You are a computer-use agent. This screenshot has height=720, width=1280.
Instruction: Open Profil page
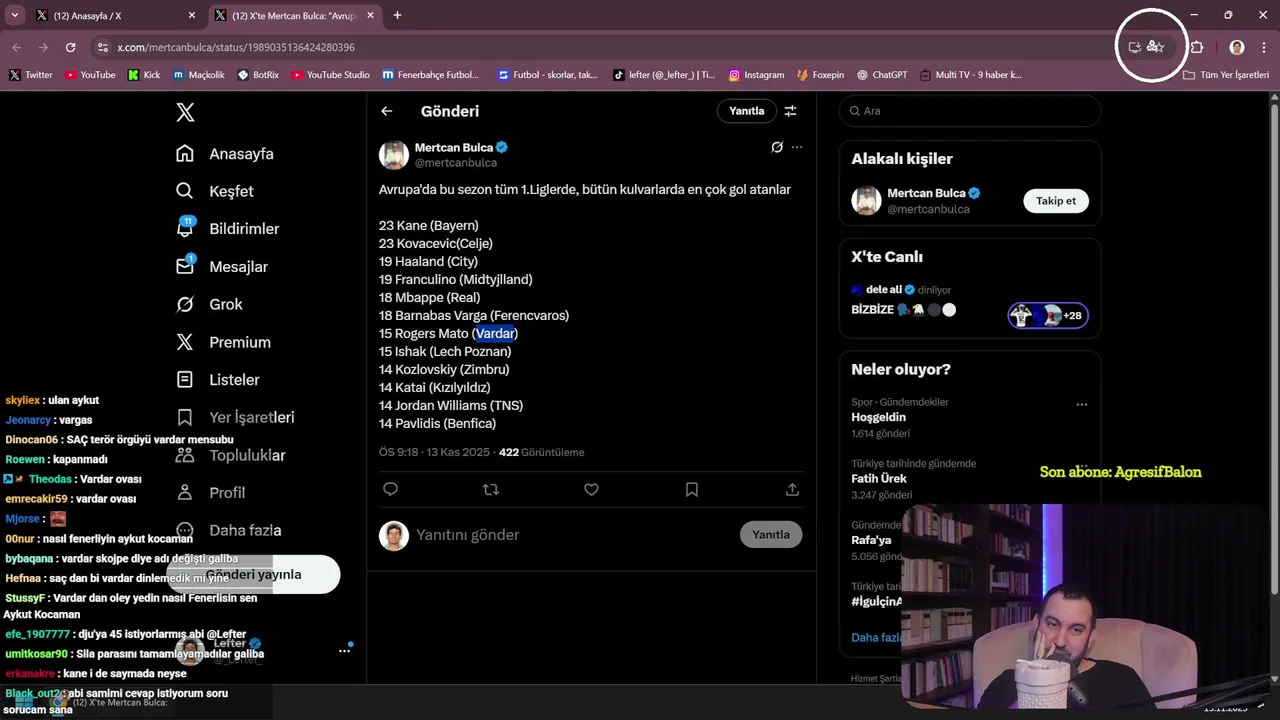[x=210, y=493]
